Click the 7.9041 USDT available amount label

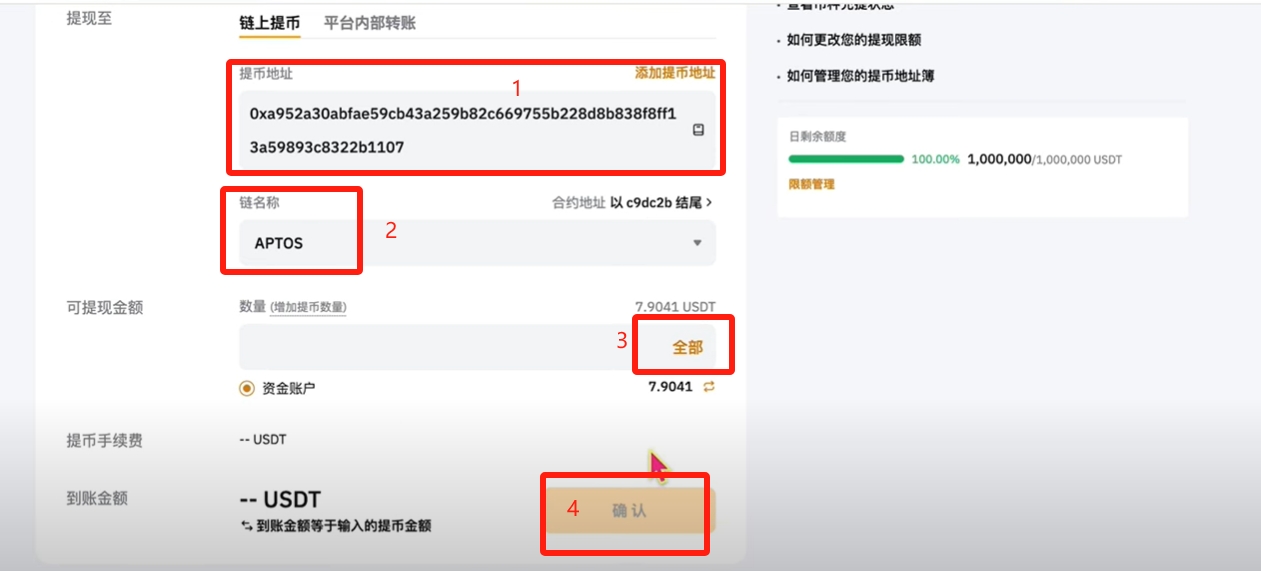coord(675,307)
